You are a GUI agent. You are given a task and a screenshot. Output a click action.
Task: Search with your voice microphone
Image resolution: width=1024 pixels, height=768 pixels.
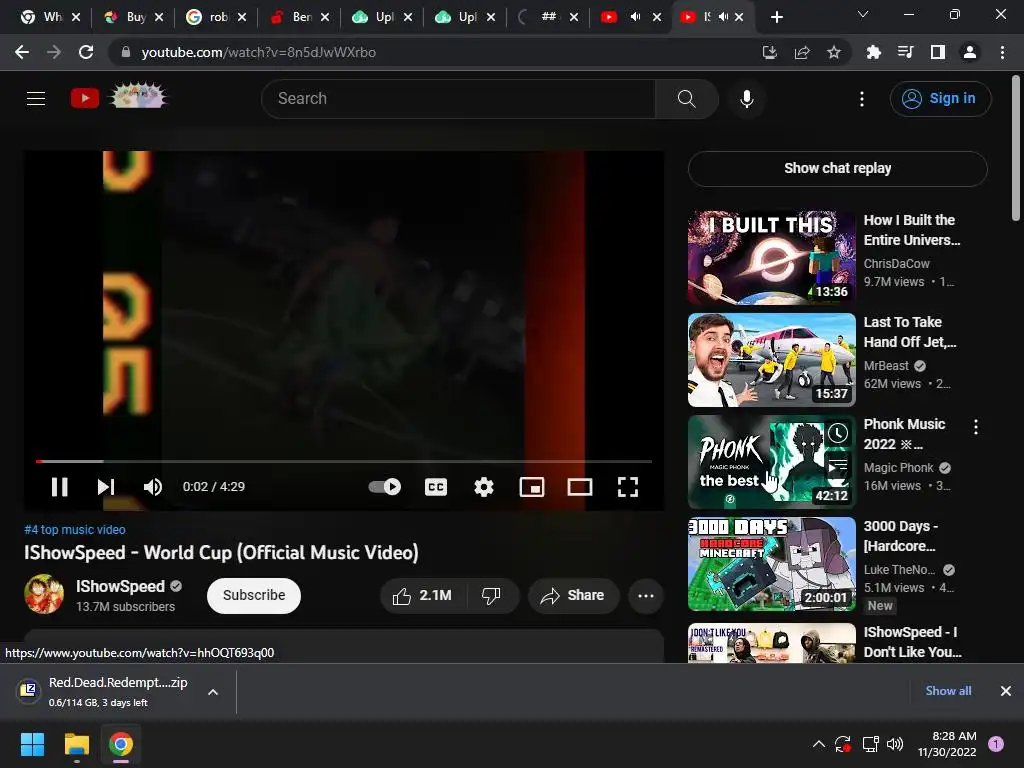pyautogui.click(x=746, y=99)
